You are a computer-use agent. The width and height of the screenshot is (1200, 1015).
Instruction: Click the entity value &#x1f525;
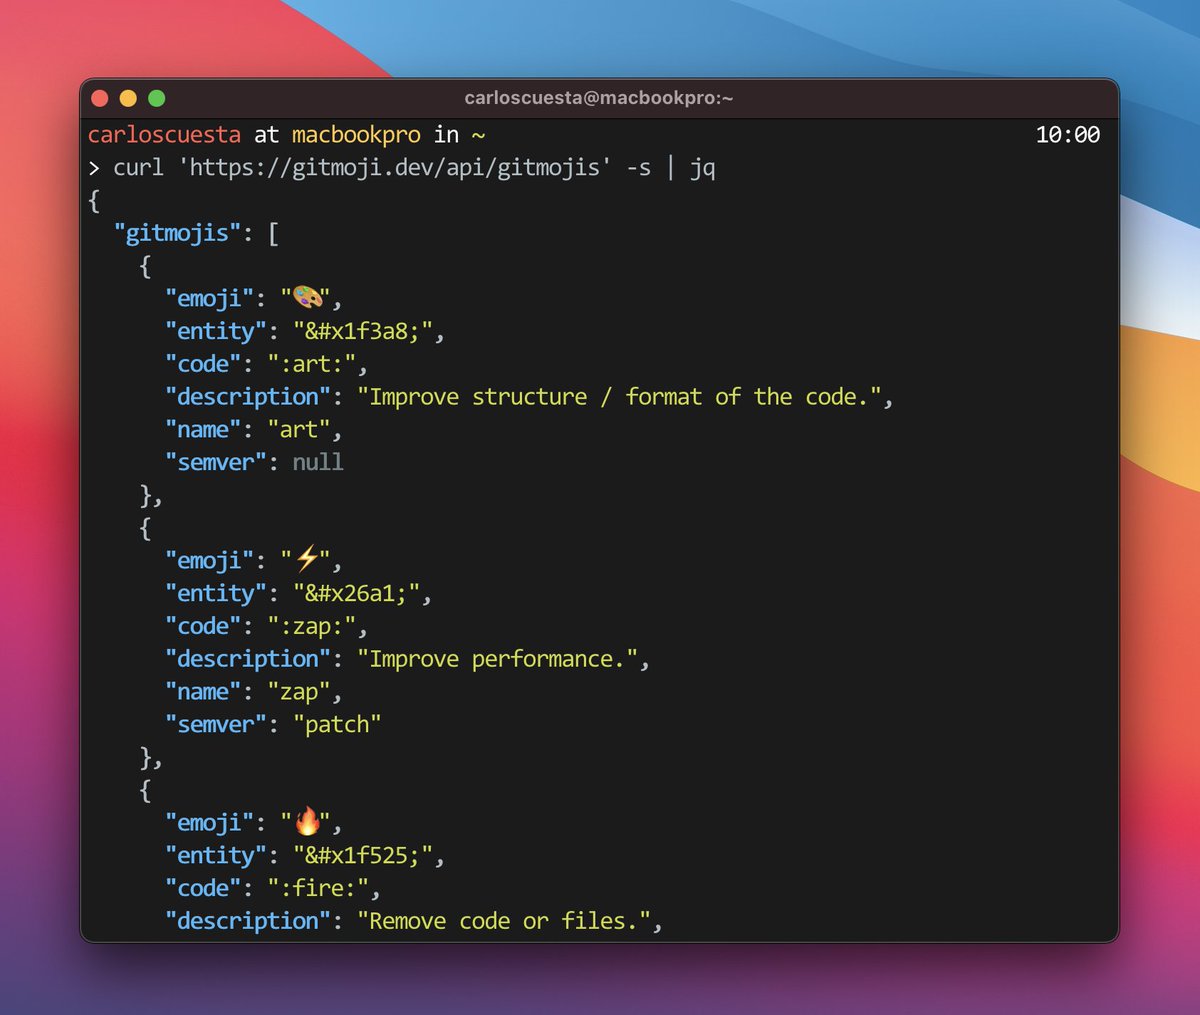(363, 856)
